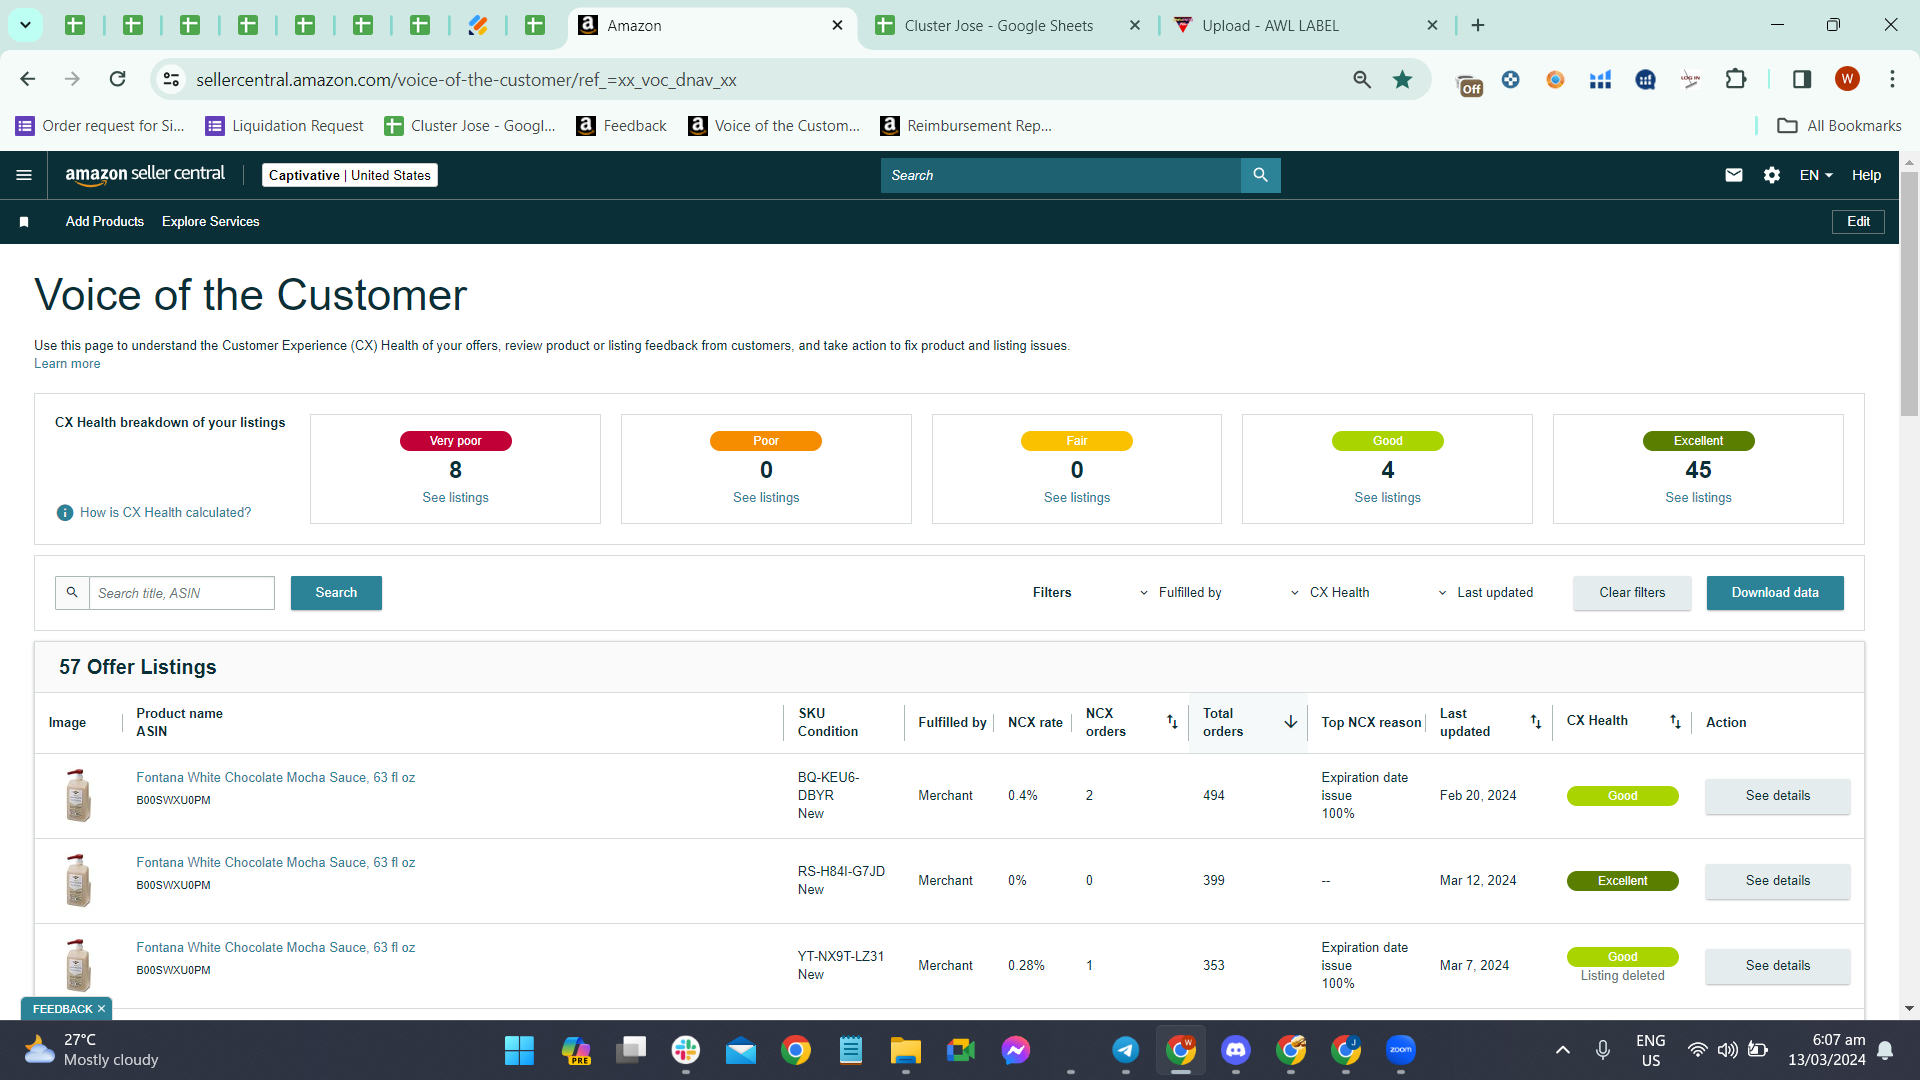Screen dimensions: 1920x1080
Task: Open the Add Products menu item
Action: [x=105, y=222]
